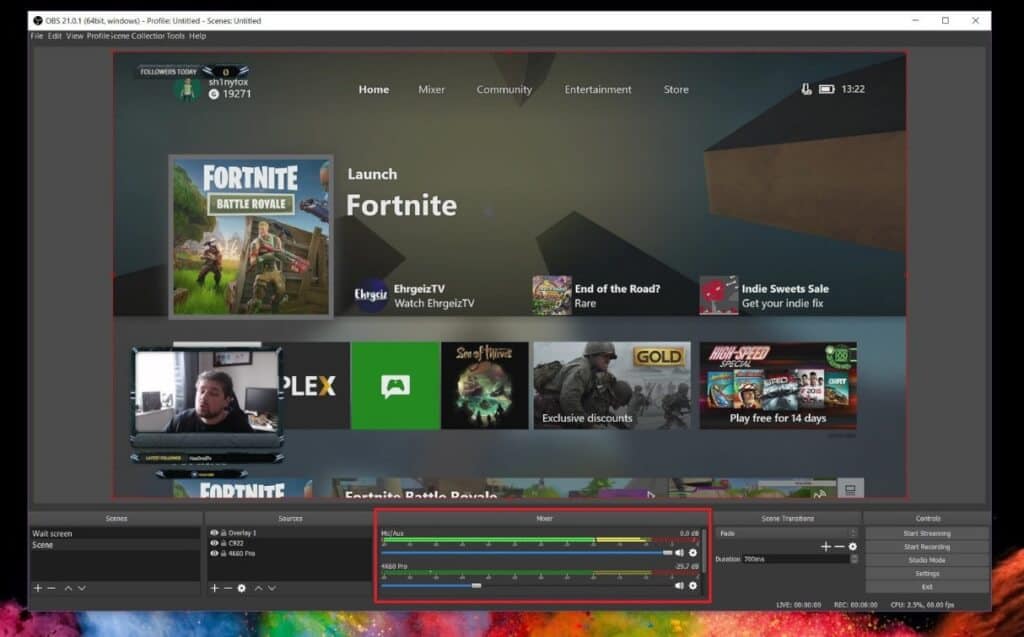The image size is (1024, 637).
Task: Move the selected source down
Action: tap(272, 588)
